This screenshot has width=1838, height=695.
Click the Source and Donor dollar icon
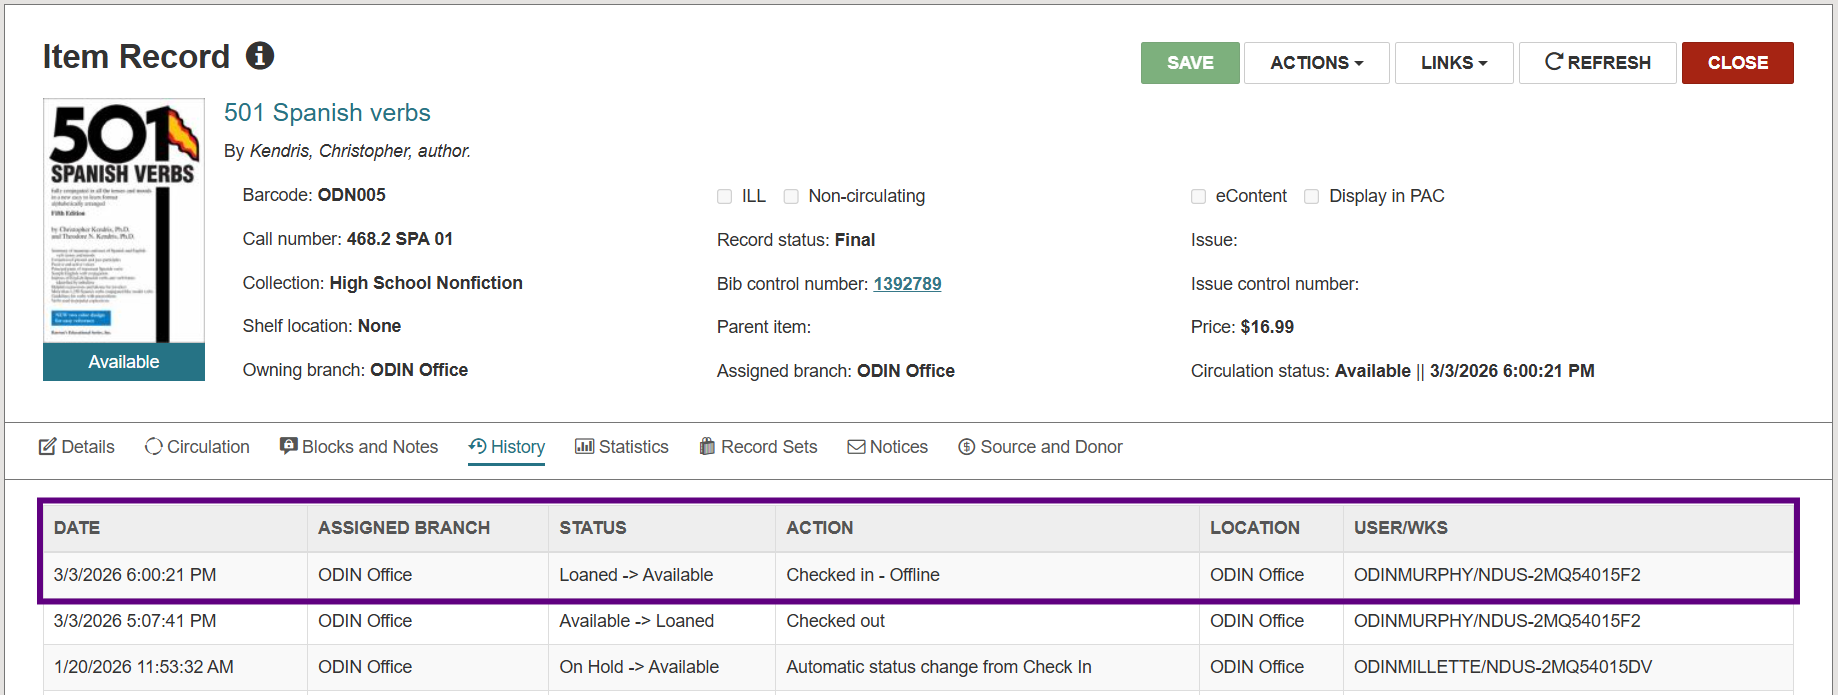pos(966,447)
